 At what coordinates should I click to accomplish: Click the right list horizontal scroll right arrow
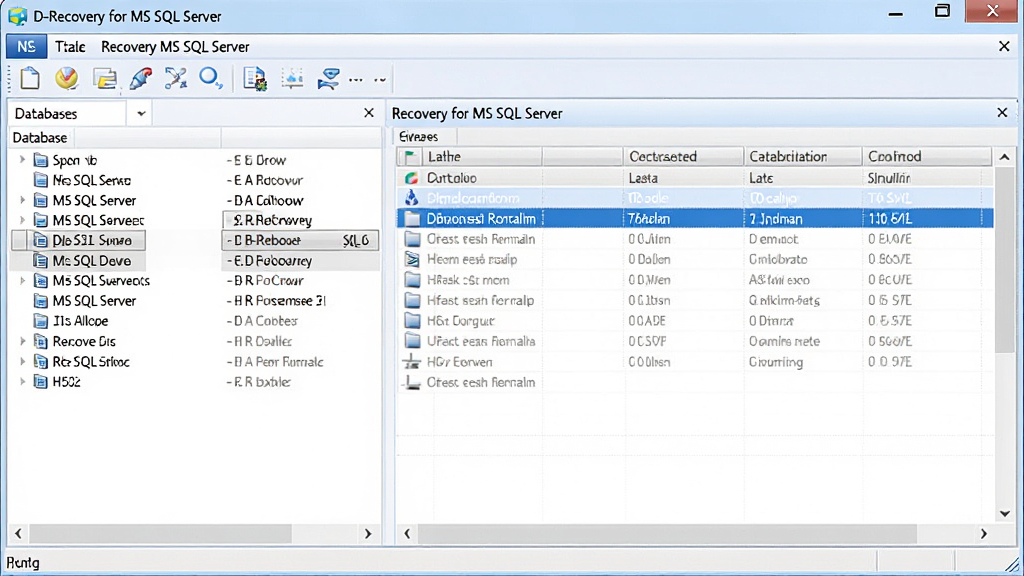point(984,534)
